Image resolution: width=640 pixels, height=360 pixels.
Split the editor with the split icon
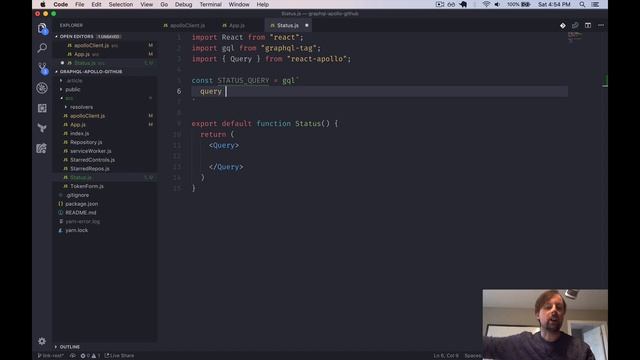point(588,25)
